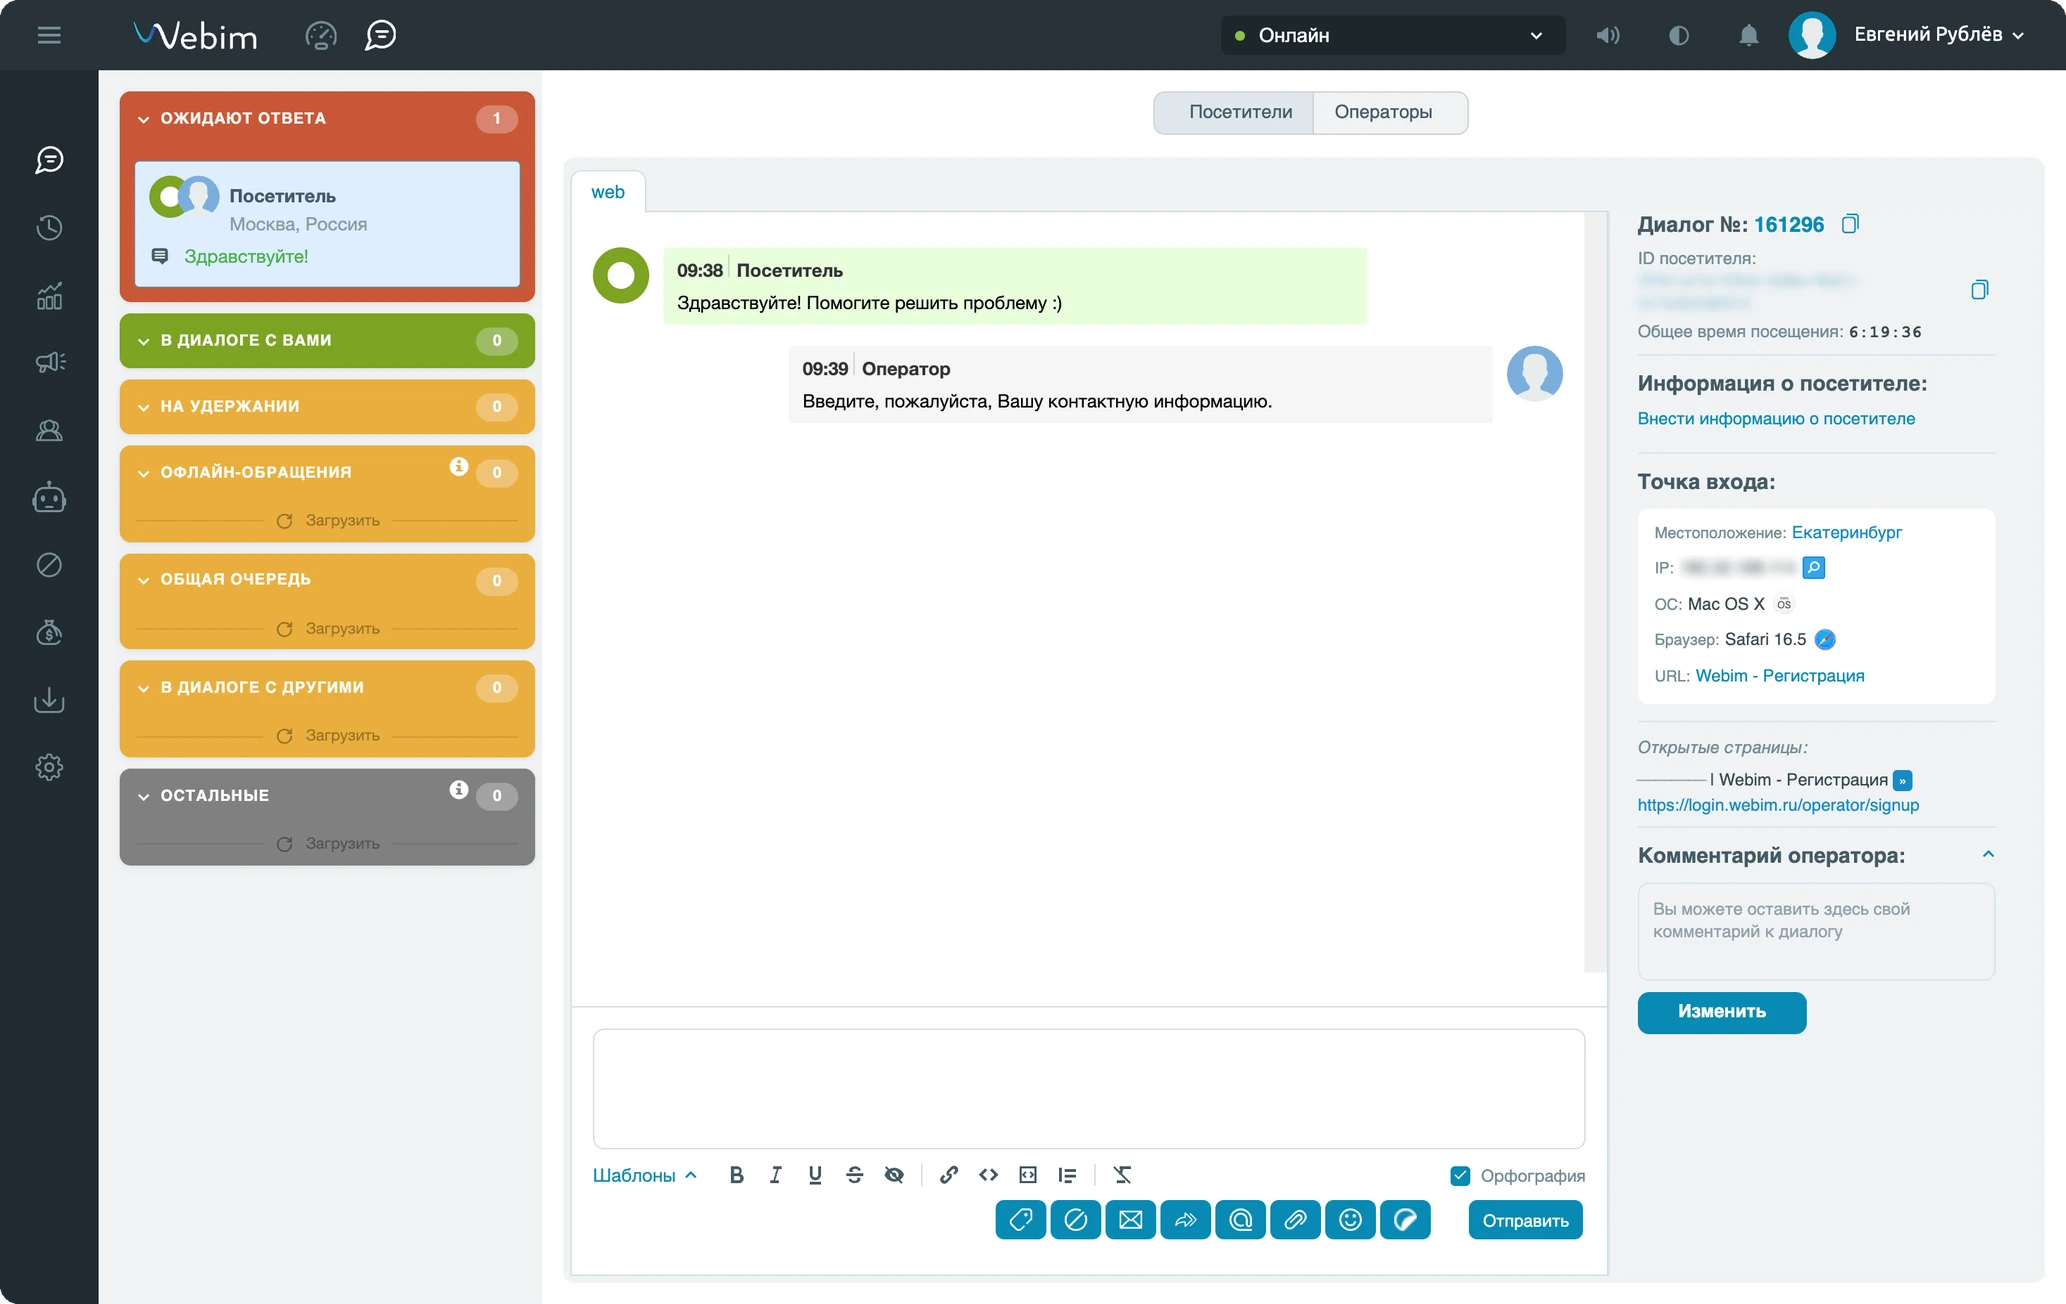
Task: Toggle dark theme contrast icon
Action: click(x=1679, y=35)
